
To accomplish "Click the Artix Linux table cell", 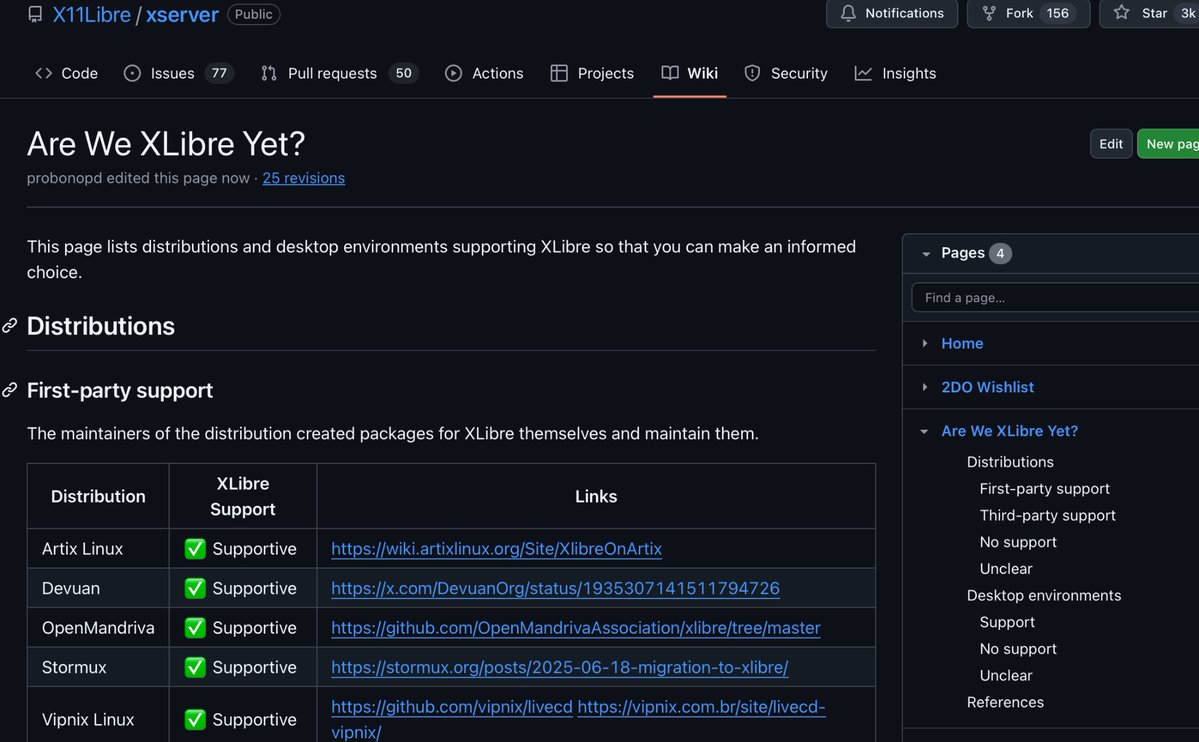I will click(x=98, y=548).
